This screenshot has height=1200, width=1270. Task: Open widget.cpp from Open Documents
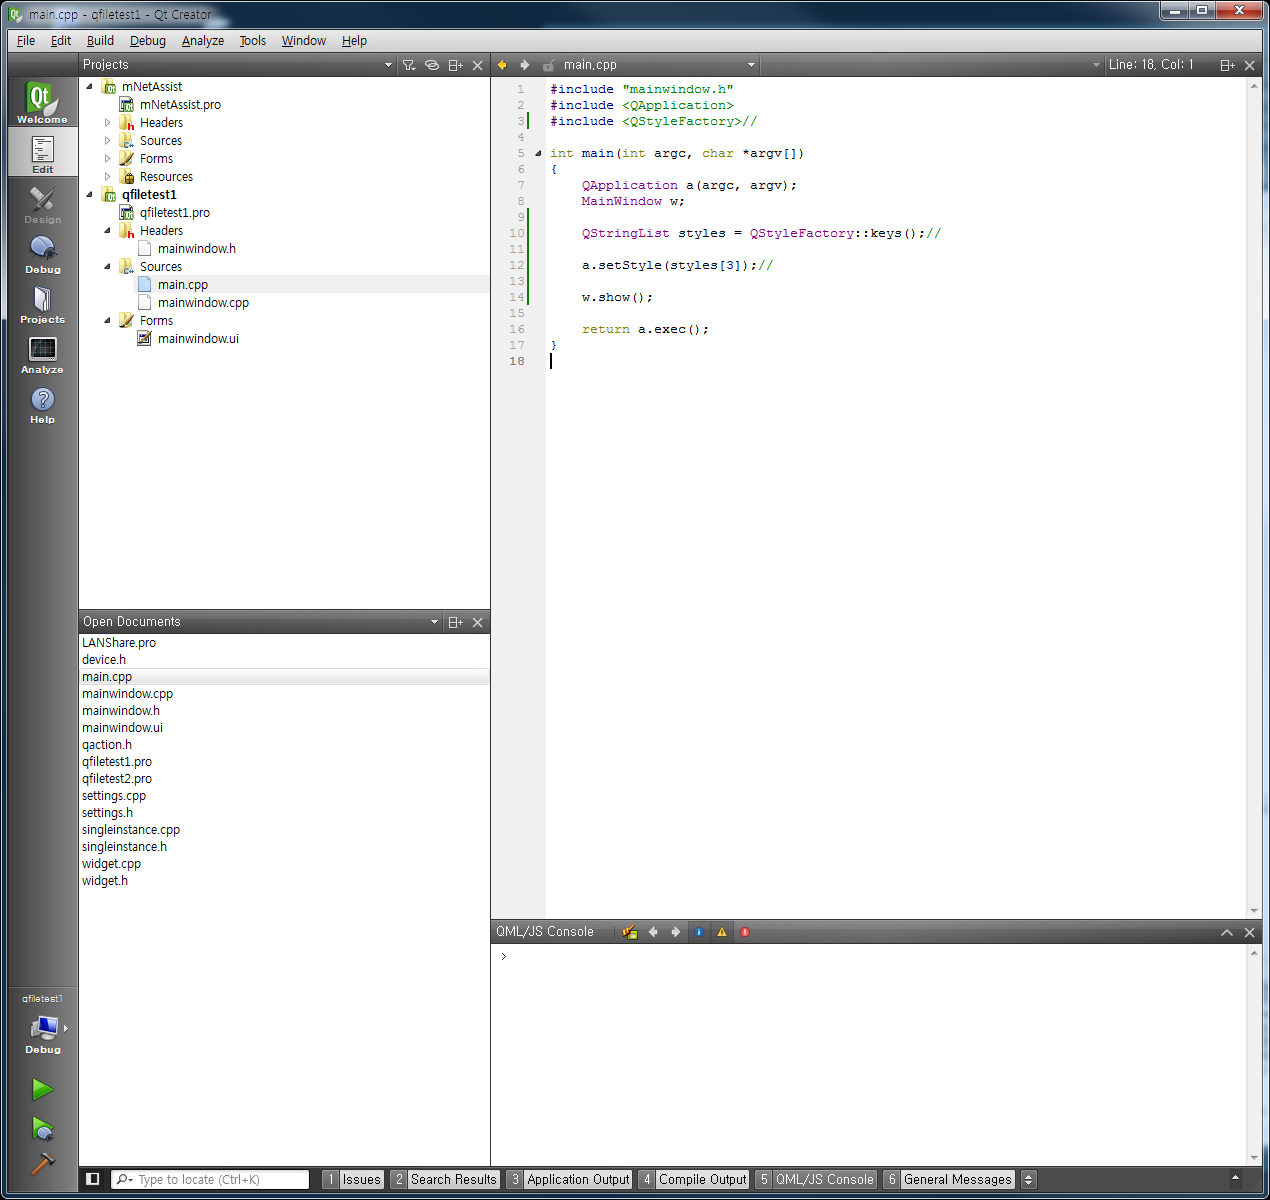pyautogui.click(x=112, y=864)
